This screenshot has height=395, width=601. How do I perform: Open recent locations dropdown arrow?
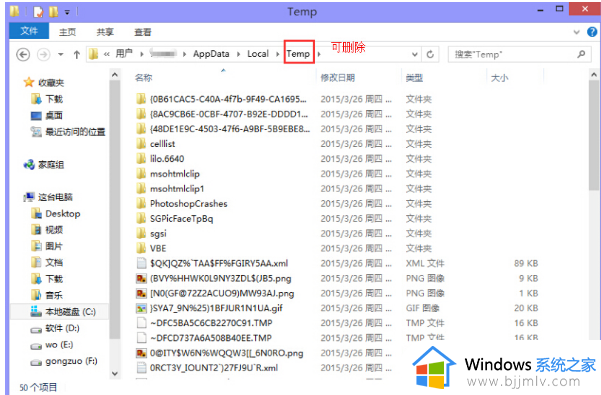(x=61, y=54)
